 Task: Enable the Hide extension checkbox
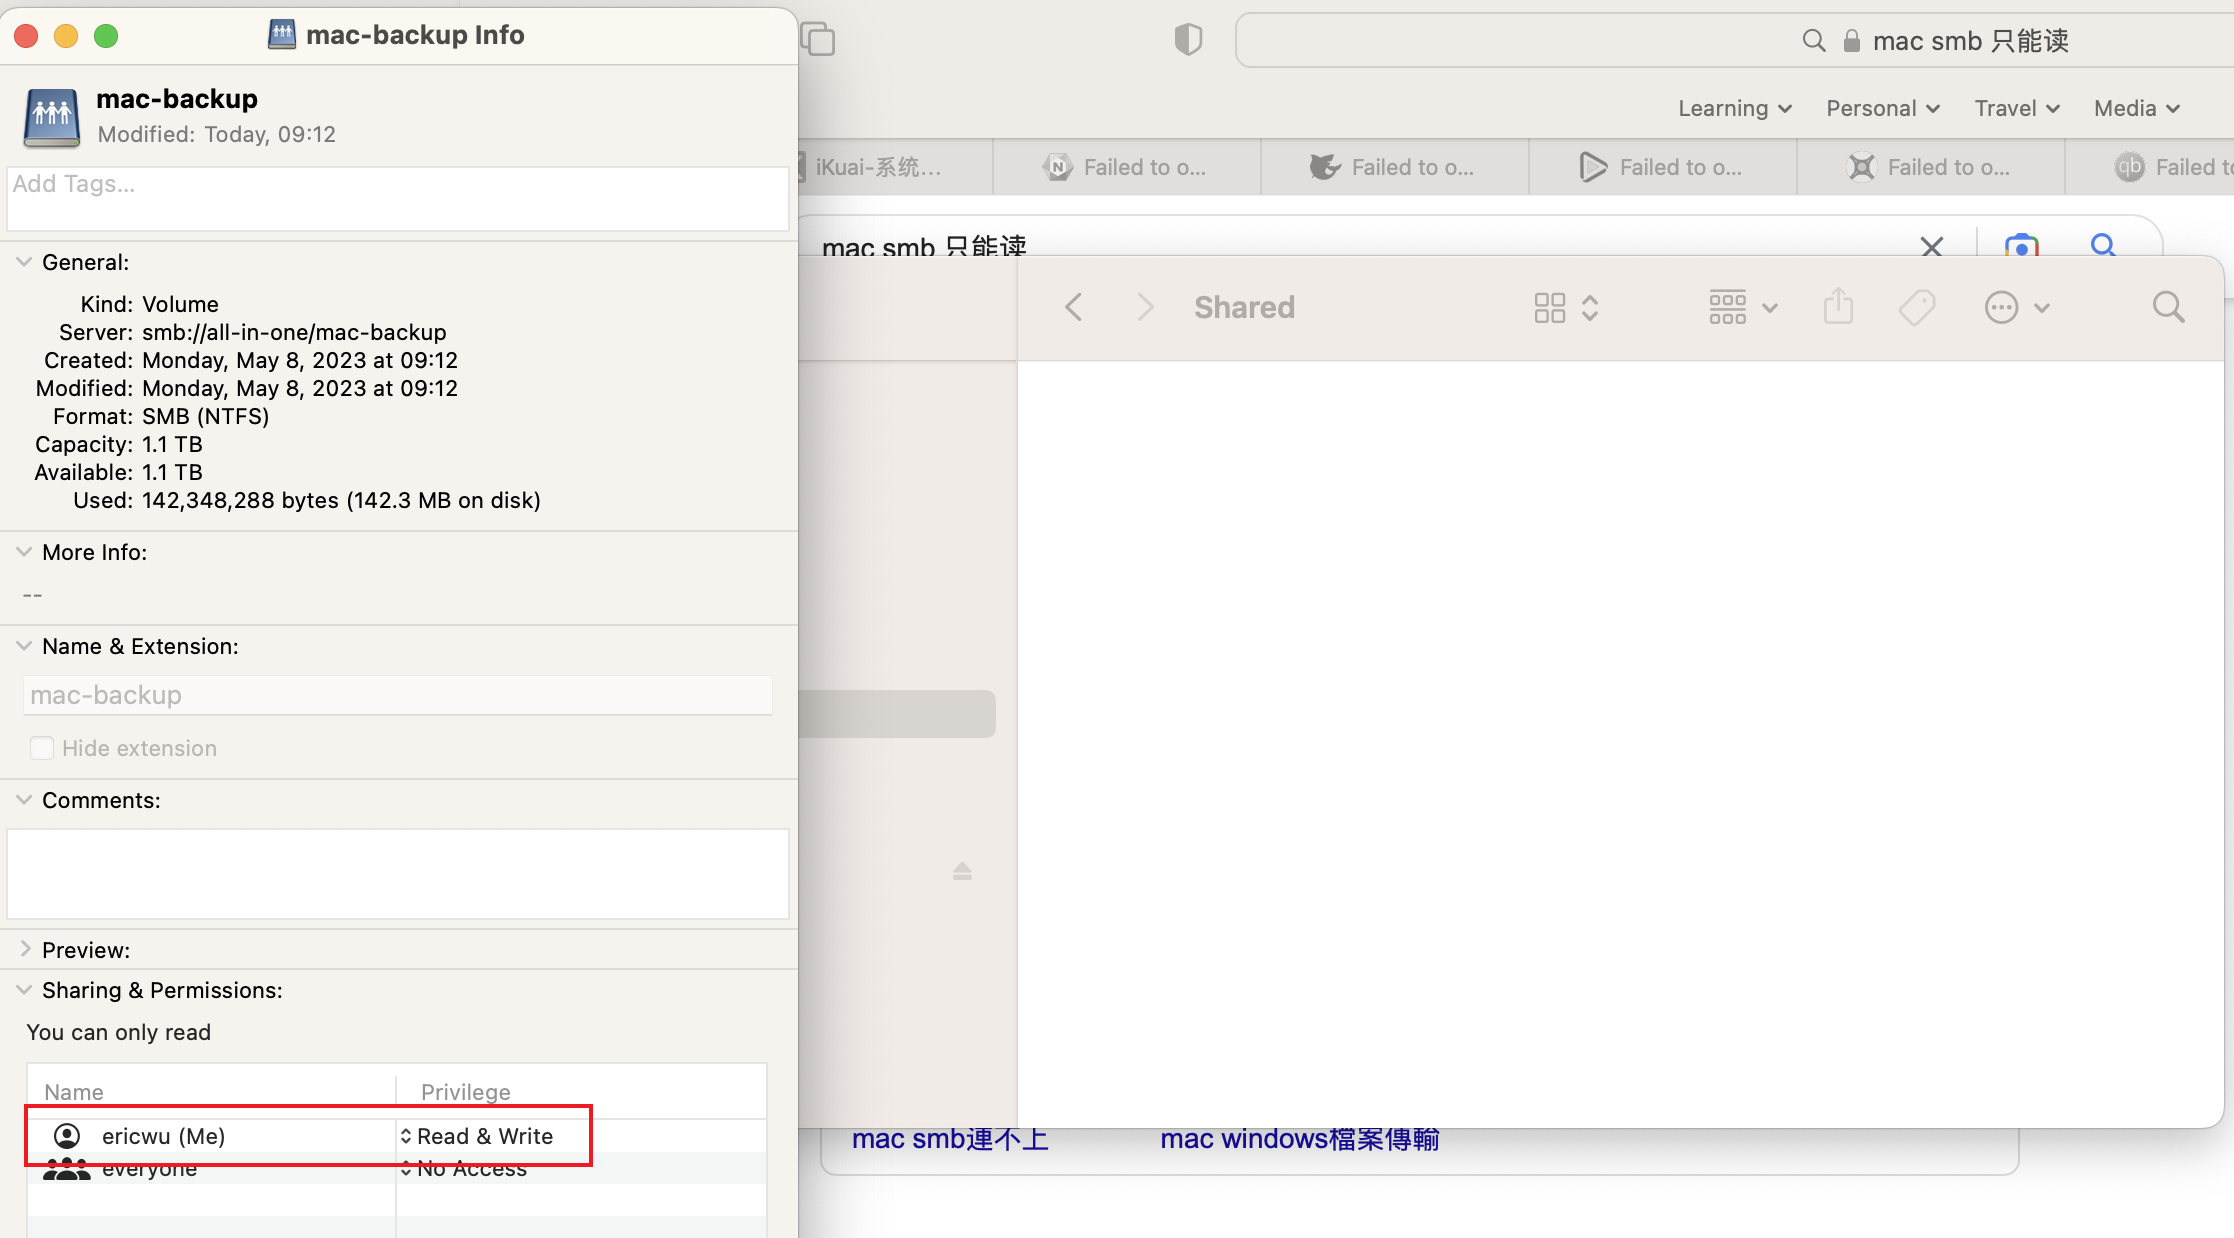[41, 747]
